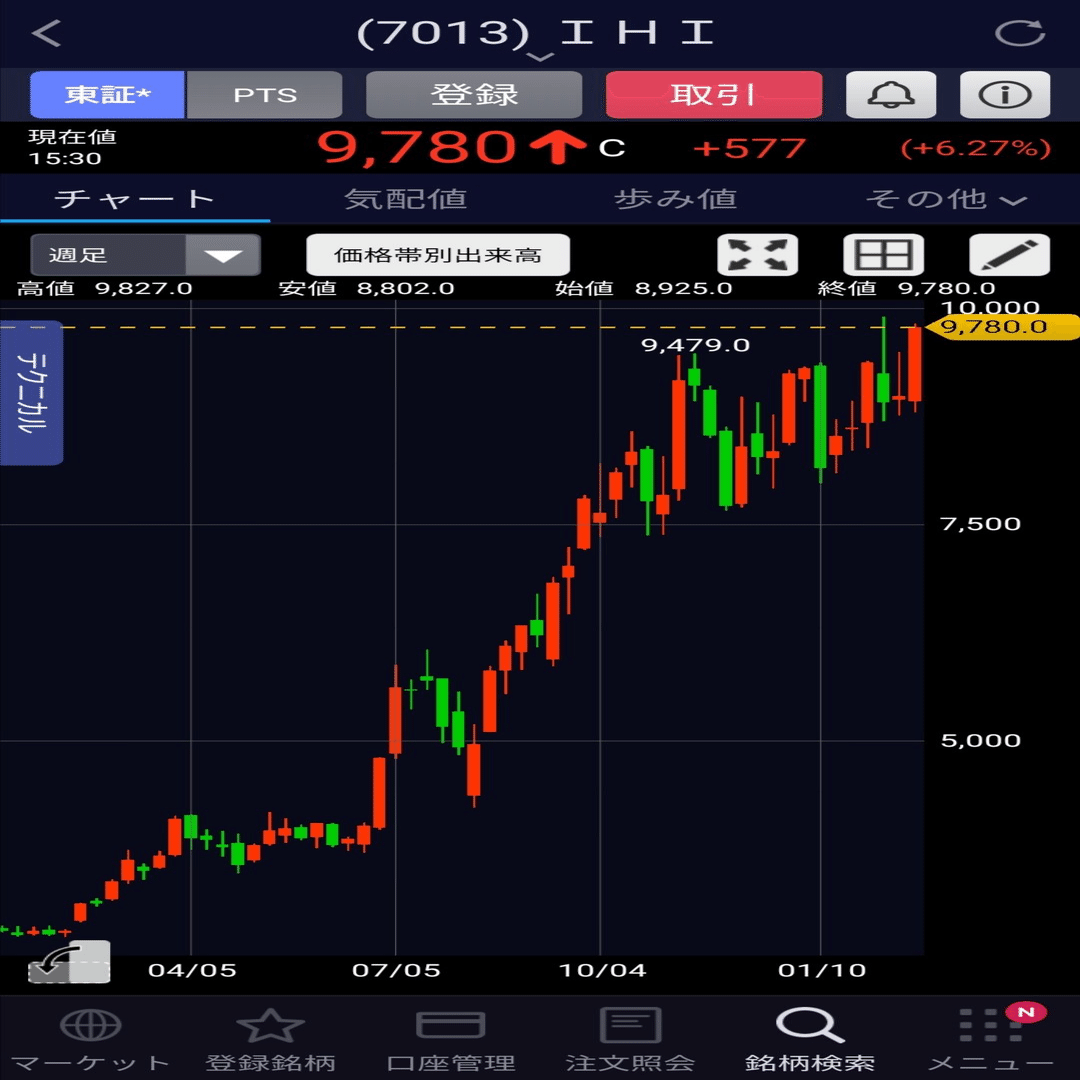The height and width of the screenshot is (1080, 1080).
Task: Tap the +577 change value
Action: click(x=749, y=148)
